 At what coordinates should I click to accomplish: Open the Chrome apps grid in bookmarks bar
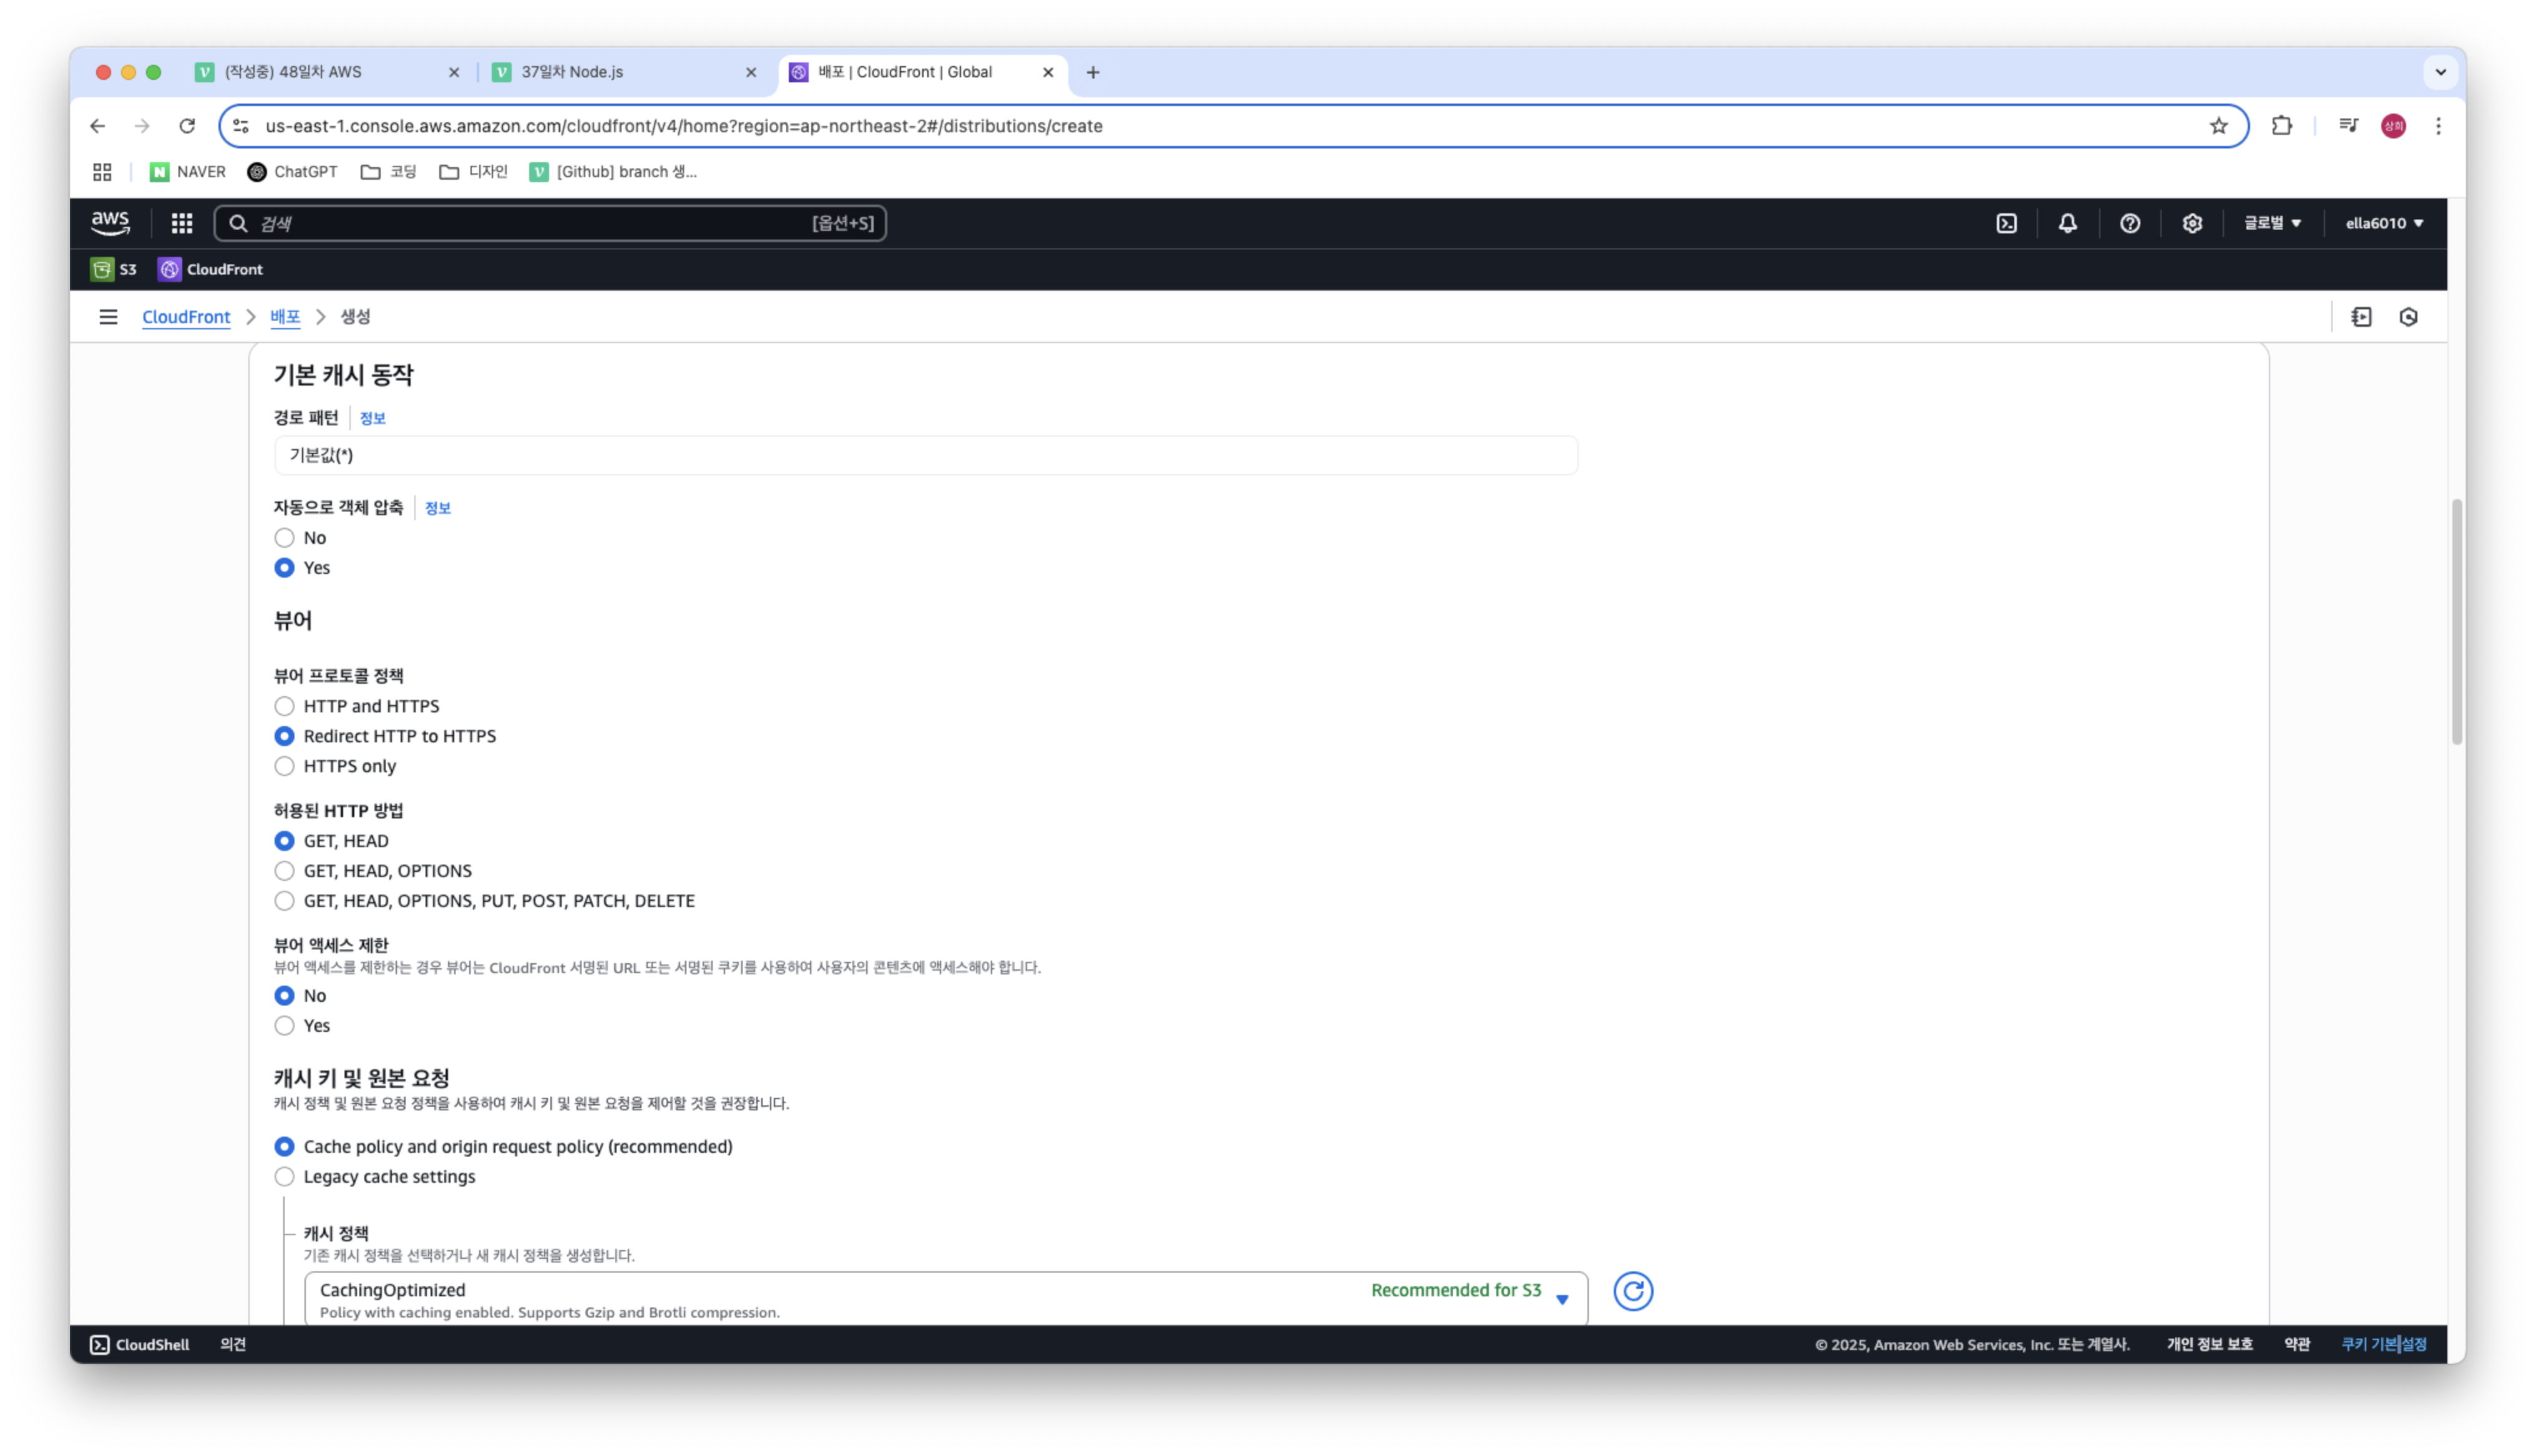pyautogui.click(x=102, y=172)
